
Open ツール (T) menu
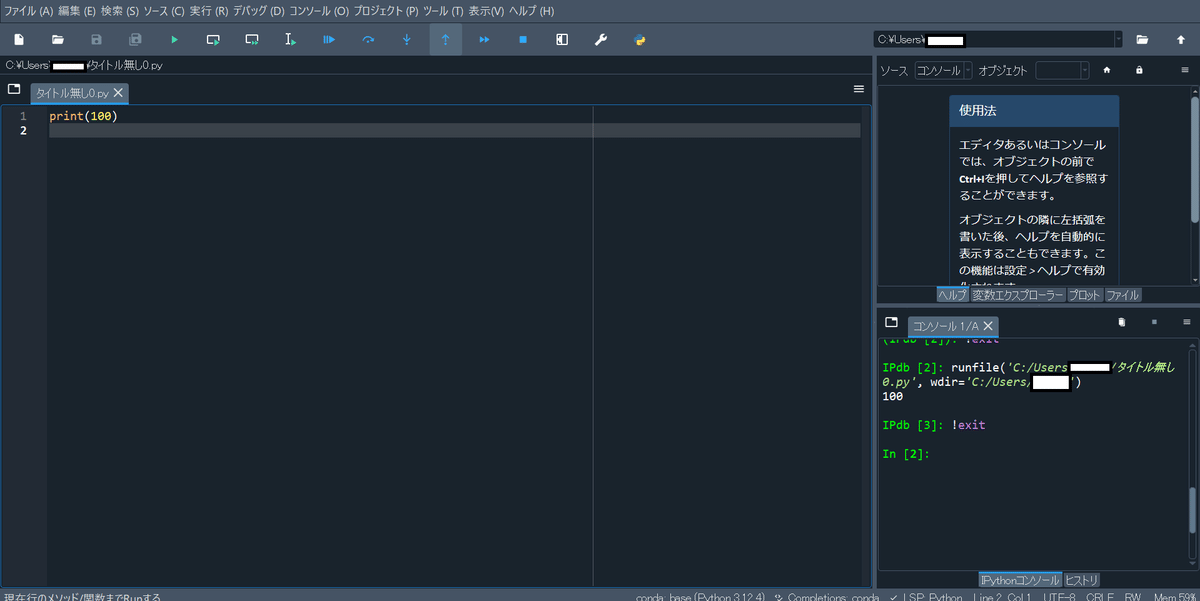[x=444, y=10]
